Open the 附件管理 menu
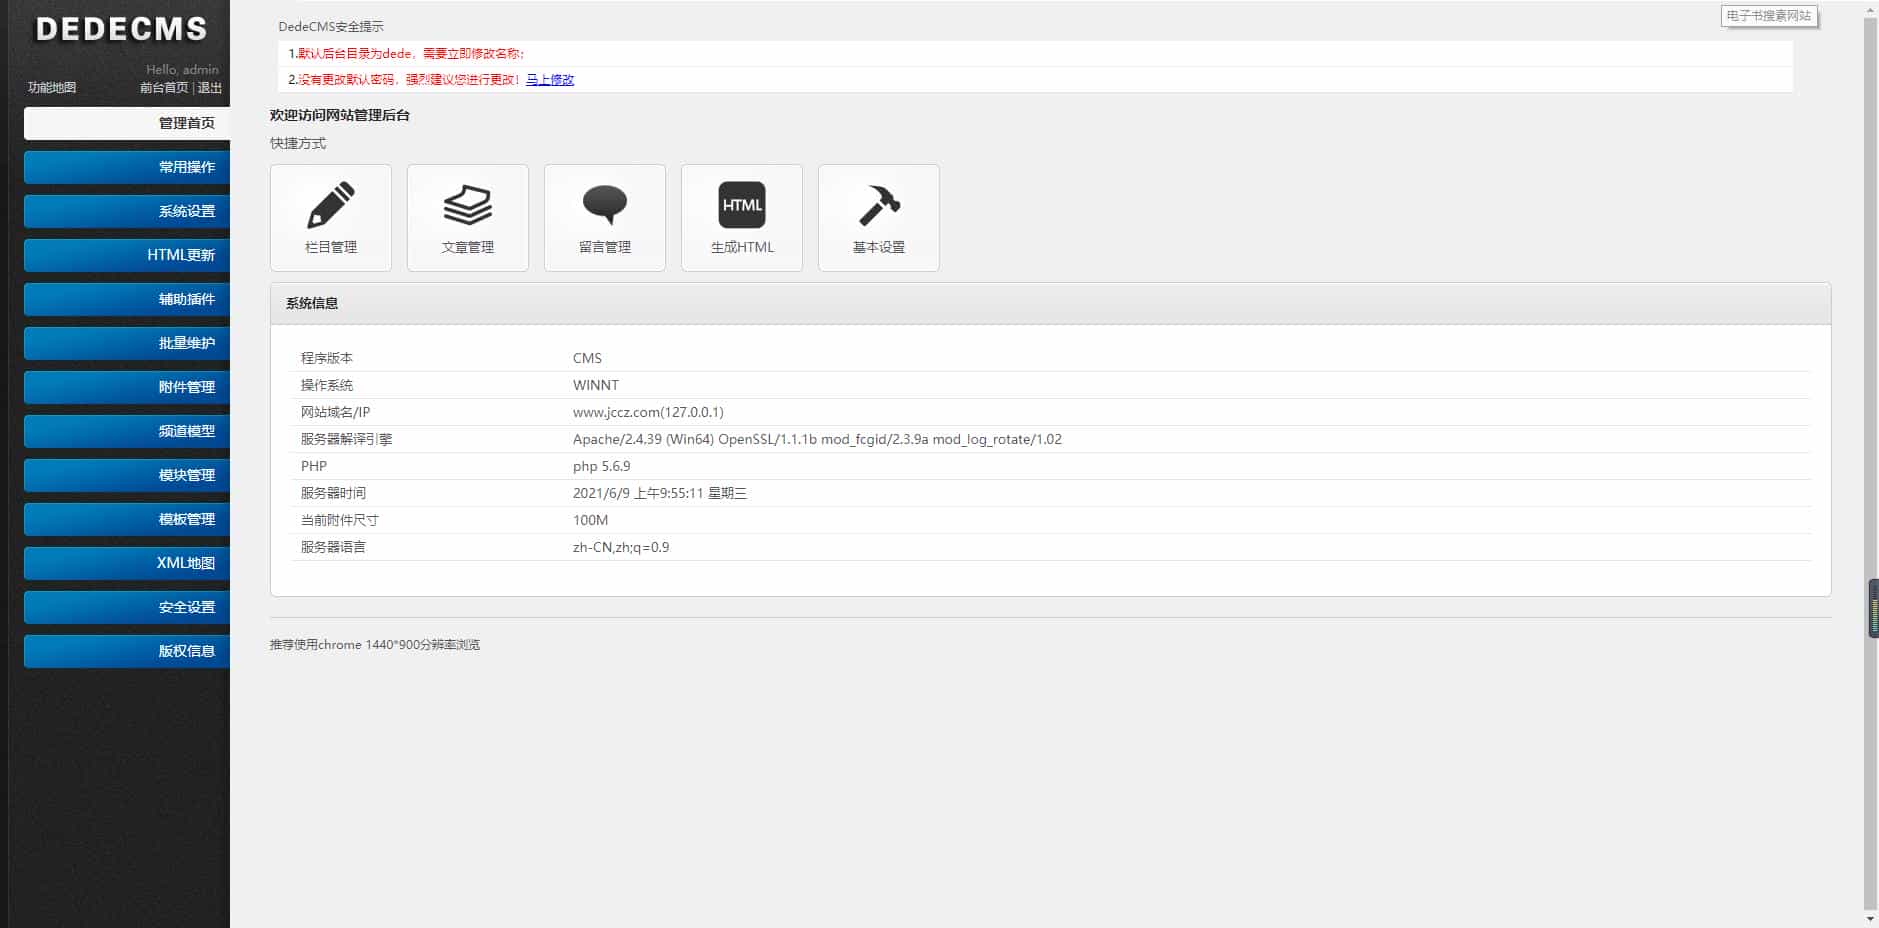This screenshot has height=928, width=1879. pyautogui.click(x=127, y=387)
